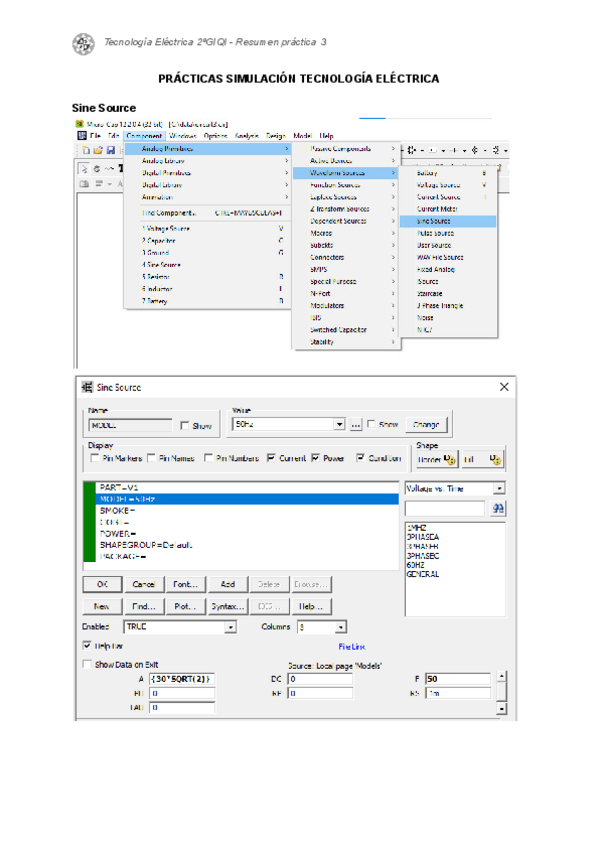Click the scrollbar up arrow beside F field

502,676
